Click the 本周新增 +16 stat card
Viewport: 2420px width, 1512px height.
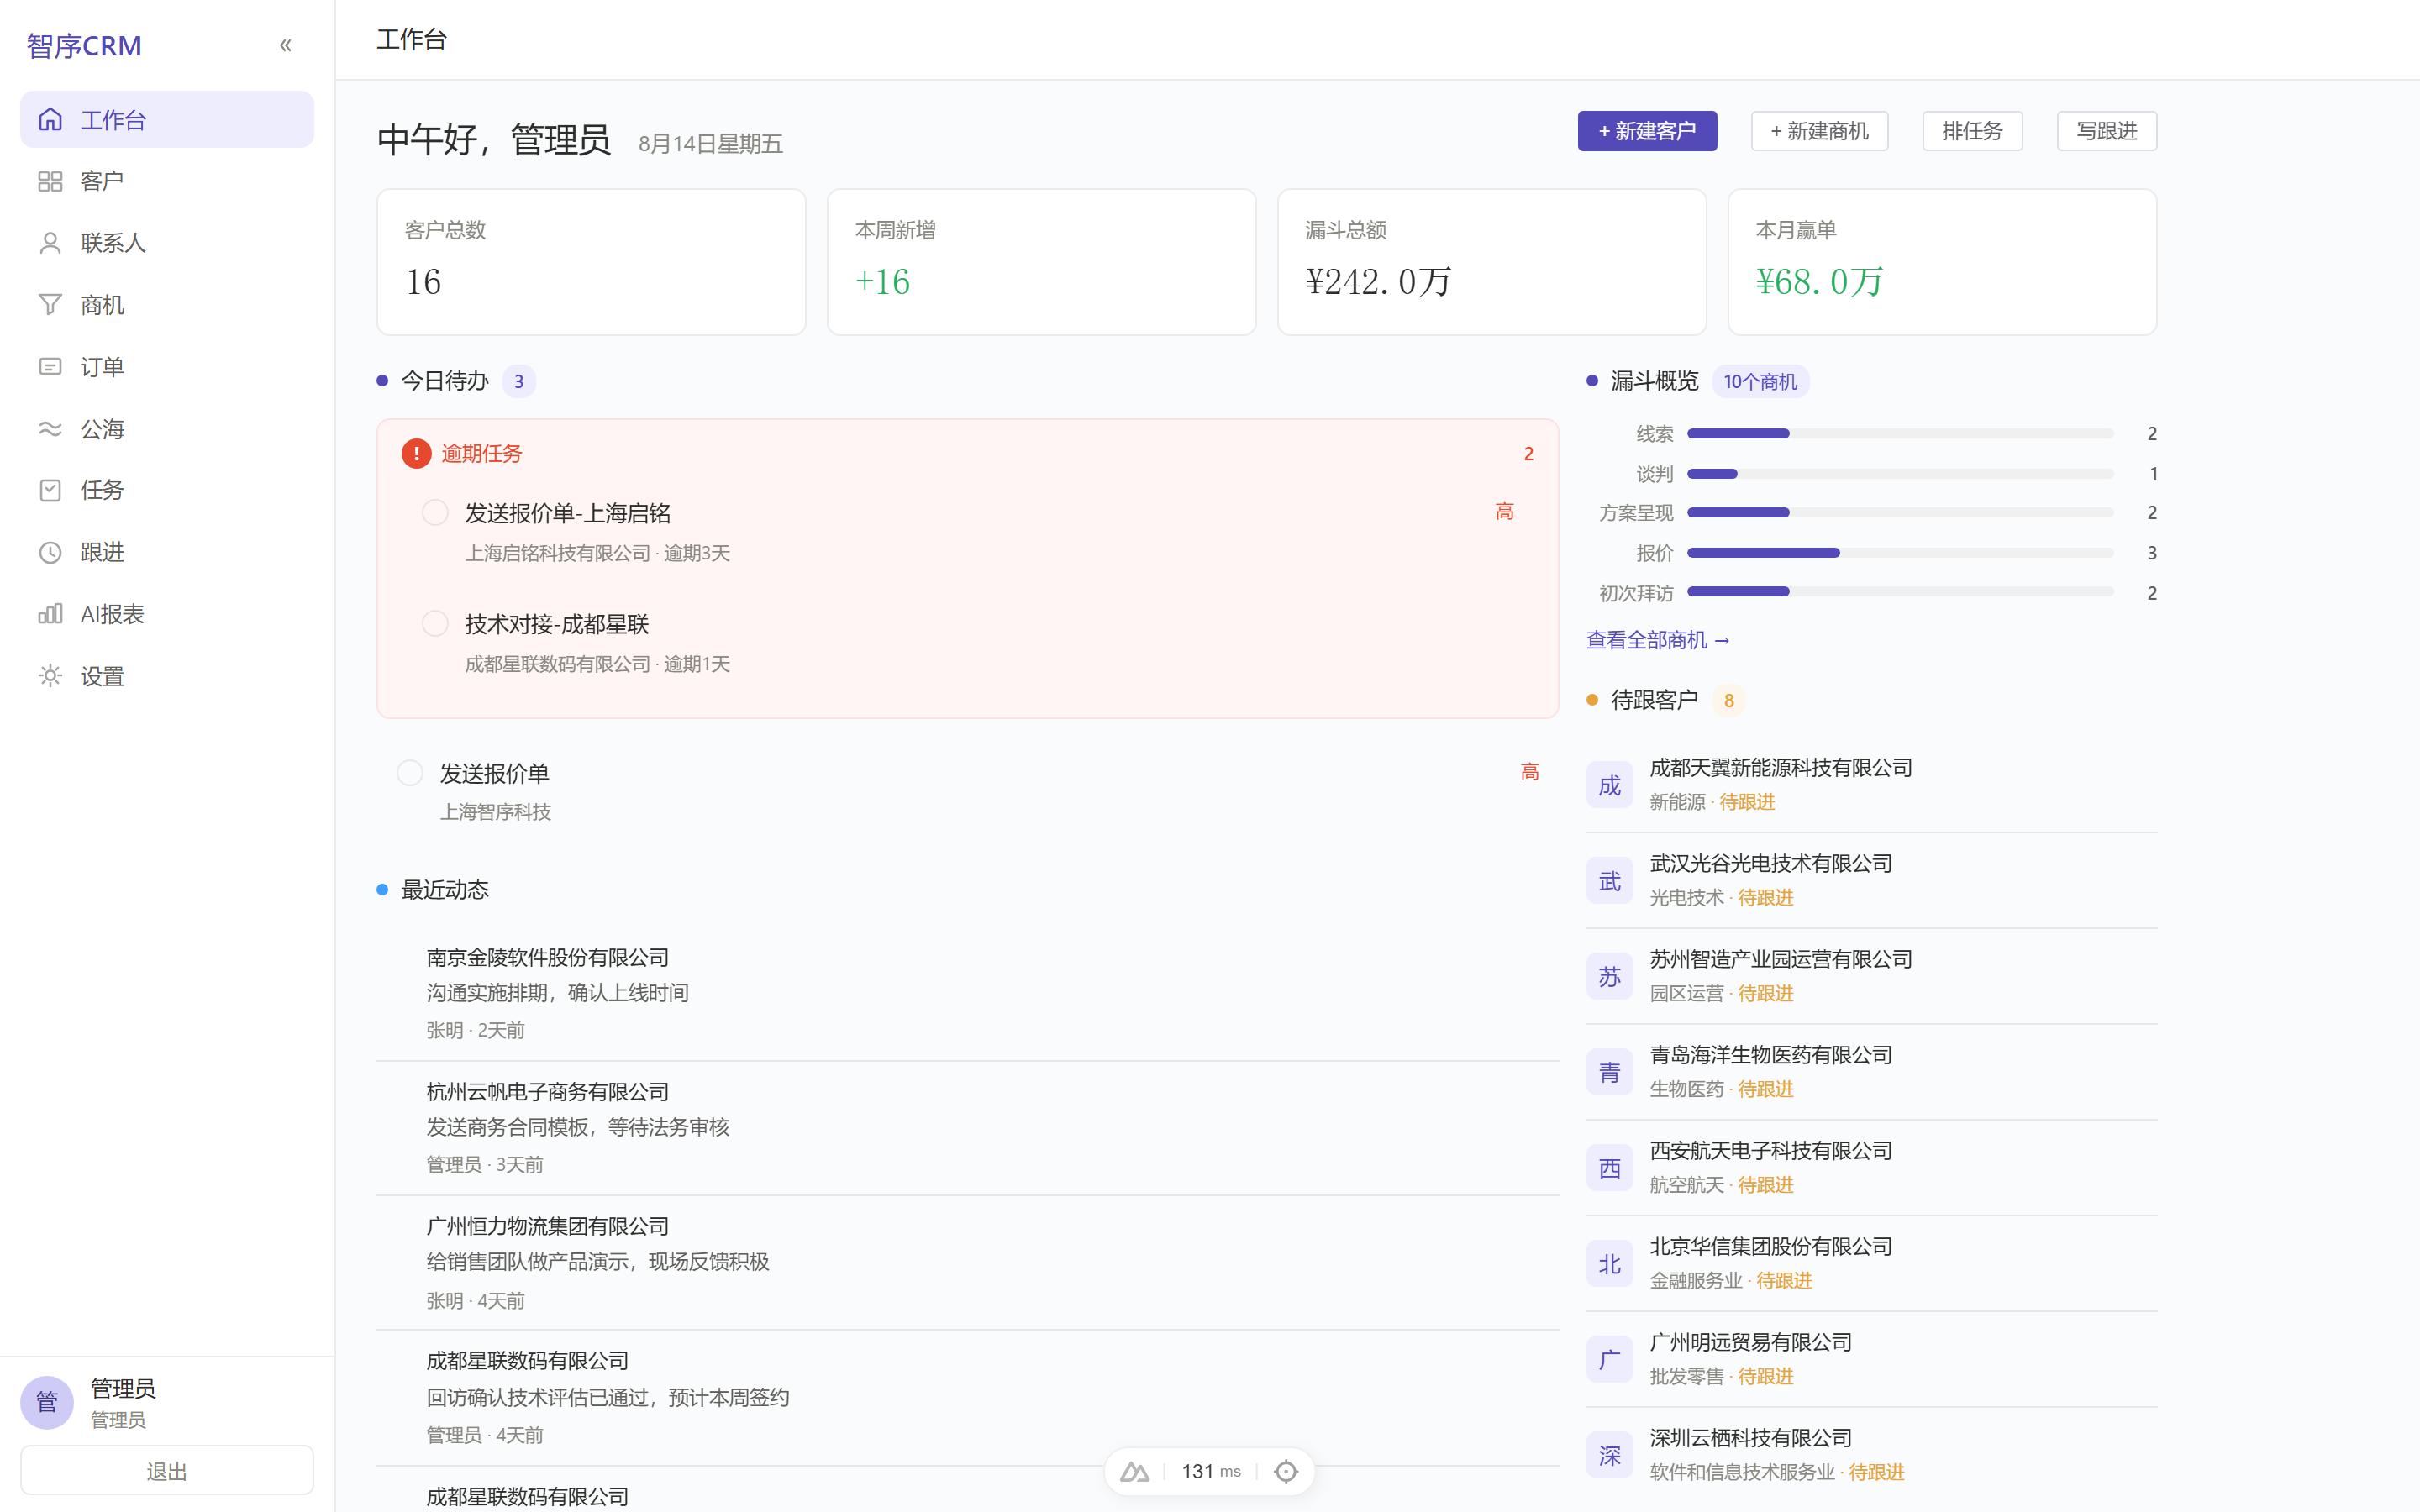point(1041,262)
